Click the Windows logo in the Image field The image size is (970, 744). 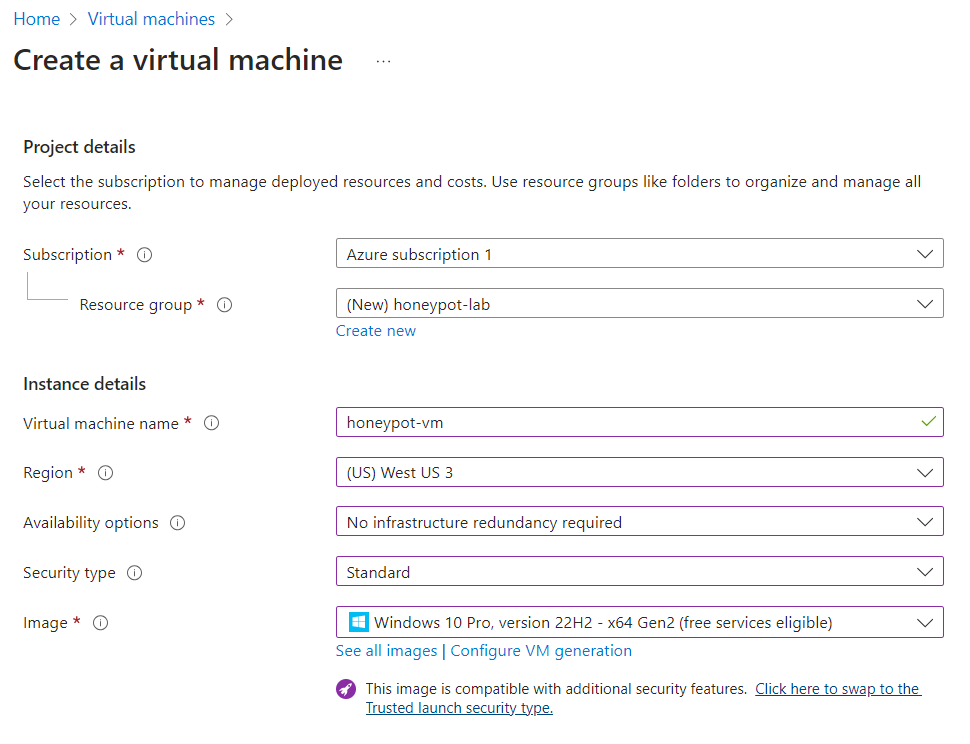pyautogui.click(x=357, y=621)
